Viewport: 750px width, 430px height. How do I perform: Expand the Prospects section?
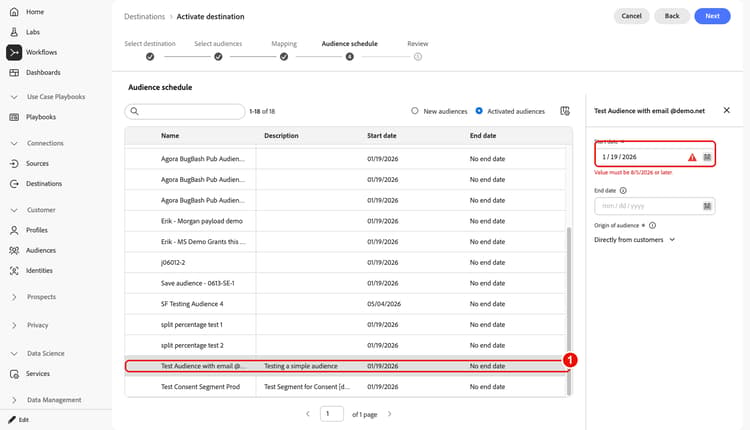click(x=14, y=297)
